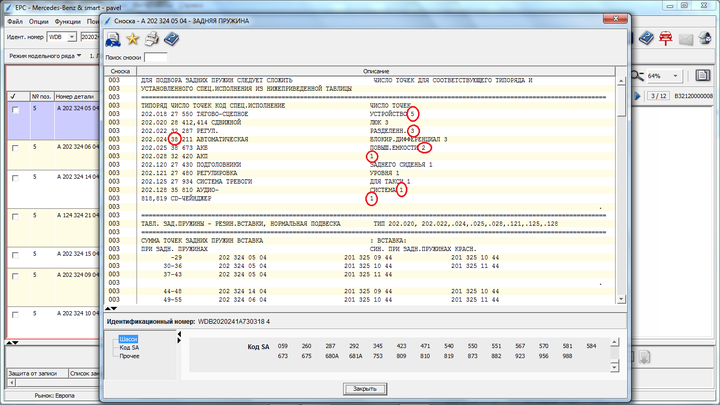The image size is (720, 405).
Task: Click splitter arrows under main parts list
Action: [12, 343]
